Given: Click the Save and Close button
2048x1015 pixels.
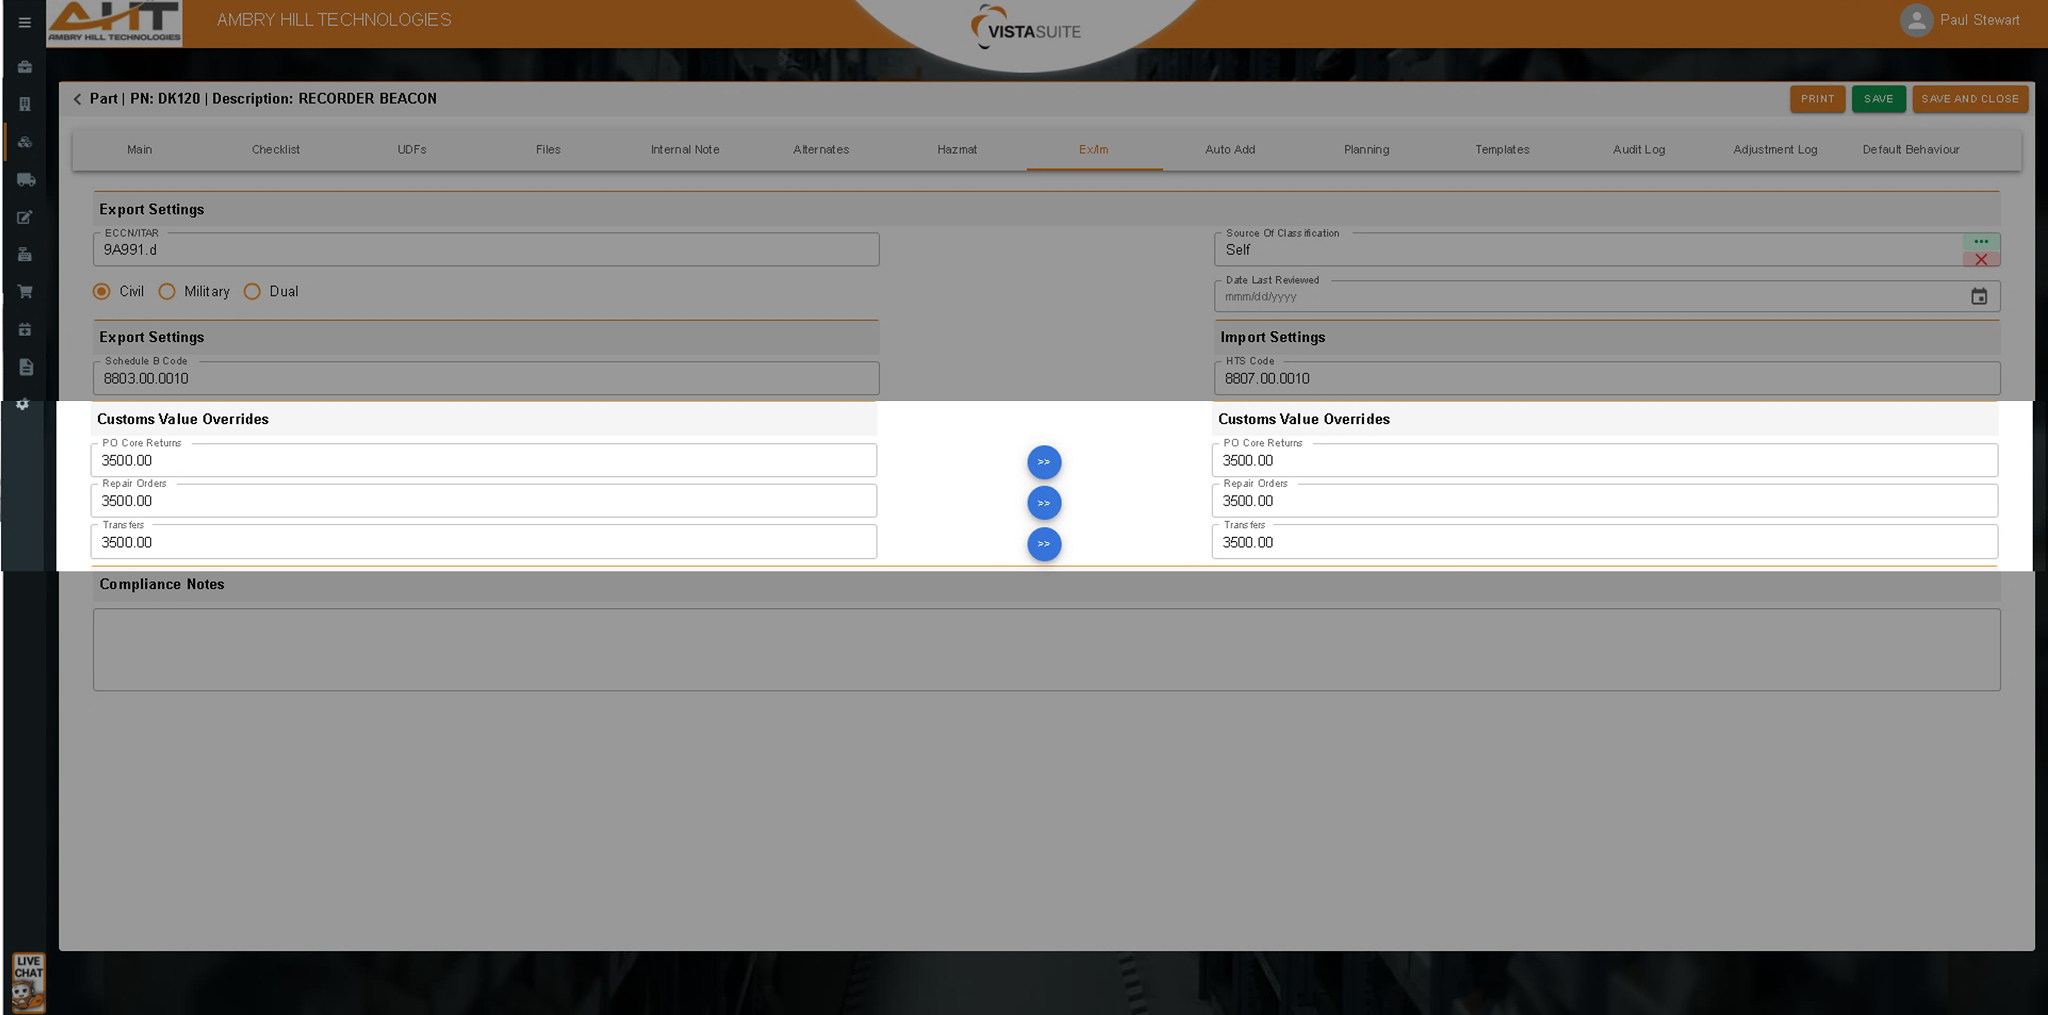Looking at the screenshot, I should point(1969,99).
